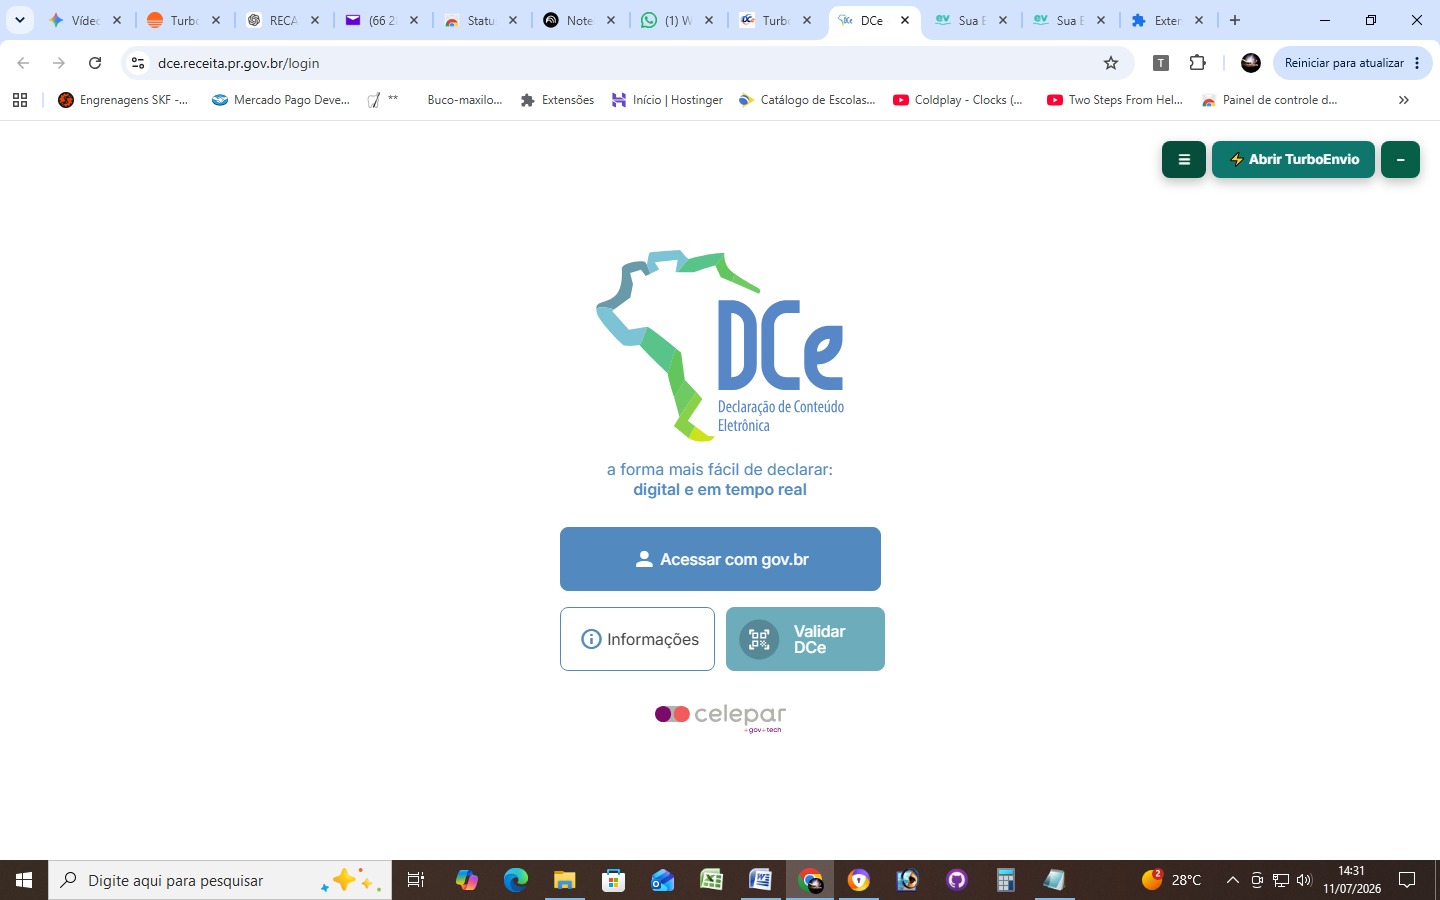The image size is (1440, 900).
Task: Open Word from the taskbar
Action: [x=761, y=880]
